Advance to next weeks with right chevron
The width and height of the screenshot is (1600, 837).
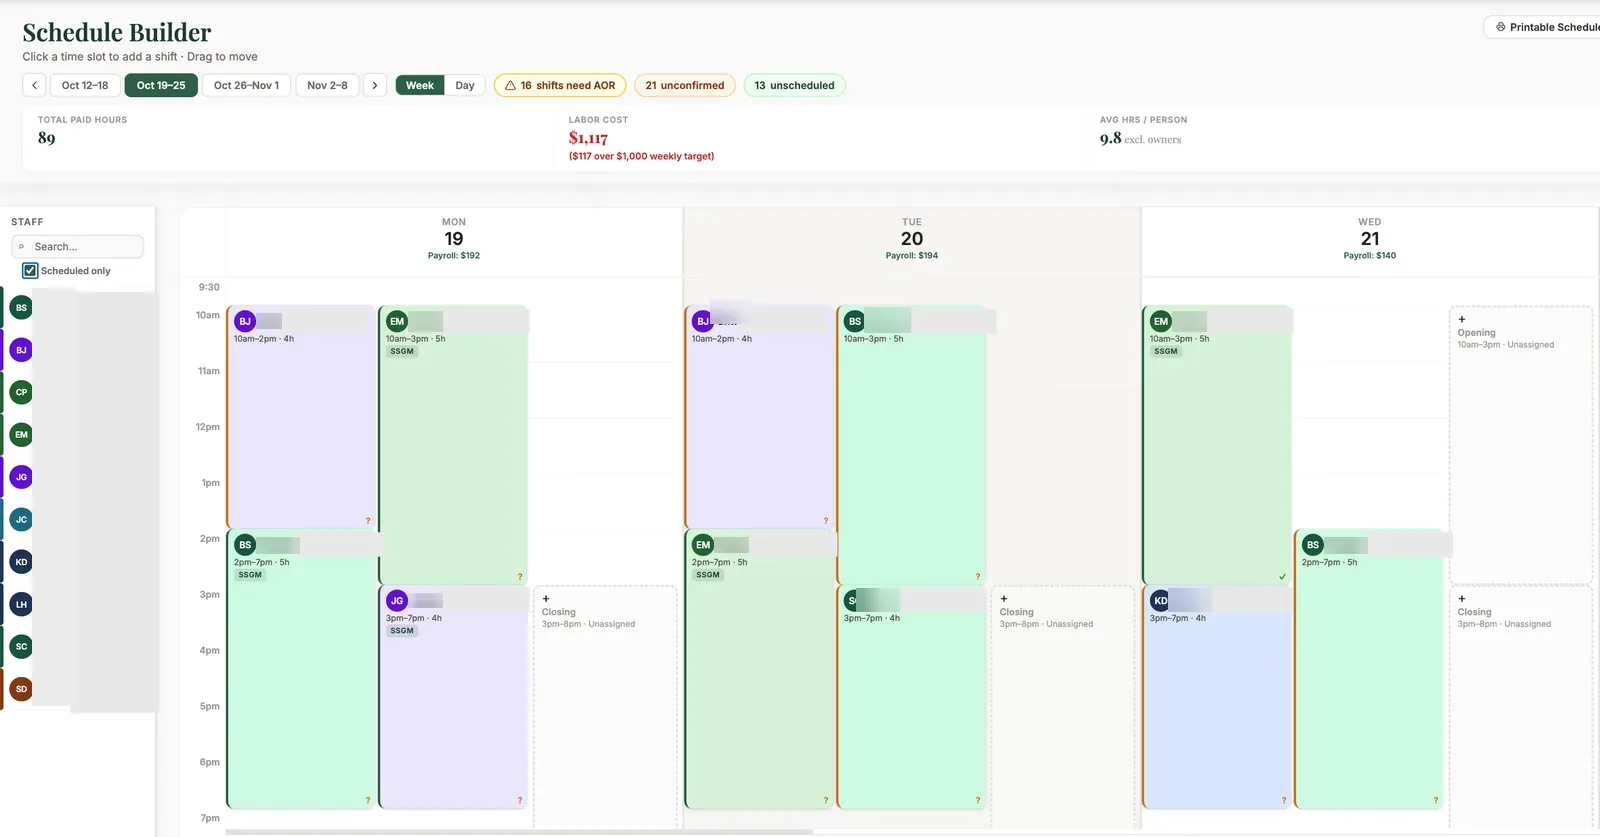(375, 85)
